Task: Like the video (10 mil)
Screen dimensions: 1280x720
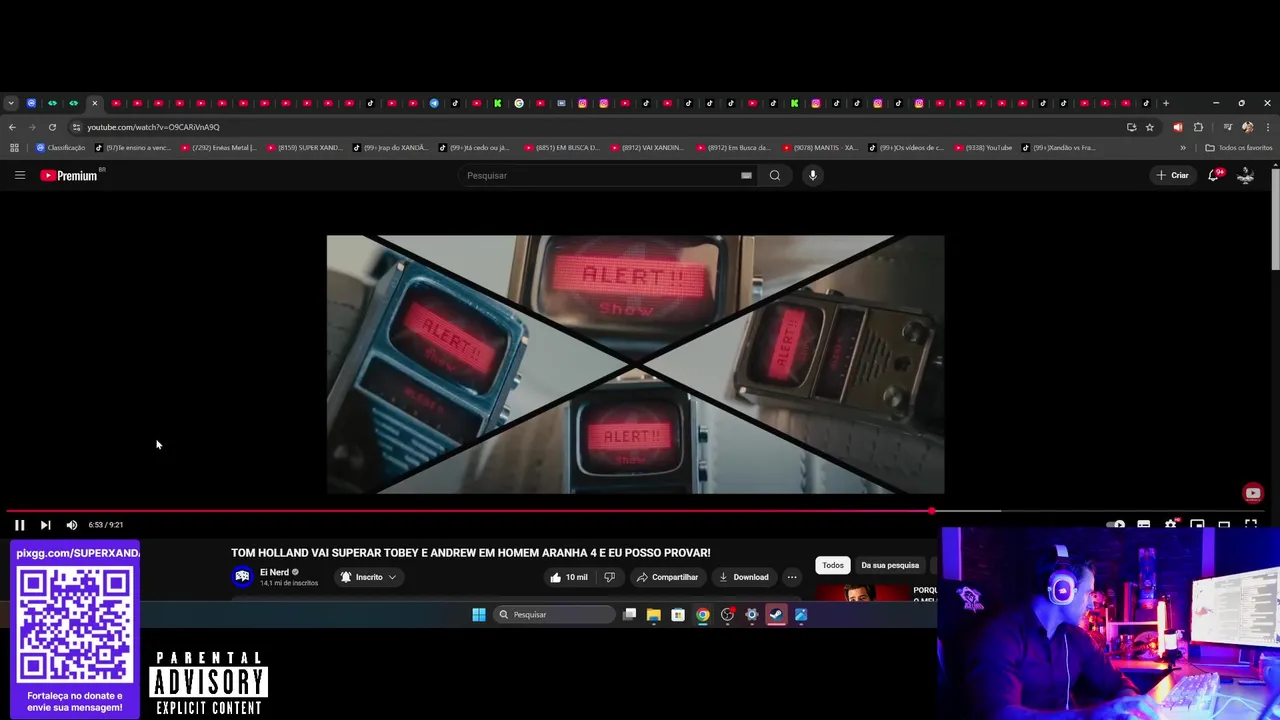Action: [569, 577]
